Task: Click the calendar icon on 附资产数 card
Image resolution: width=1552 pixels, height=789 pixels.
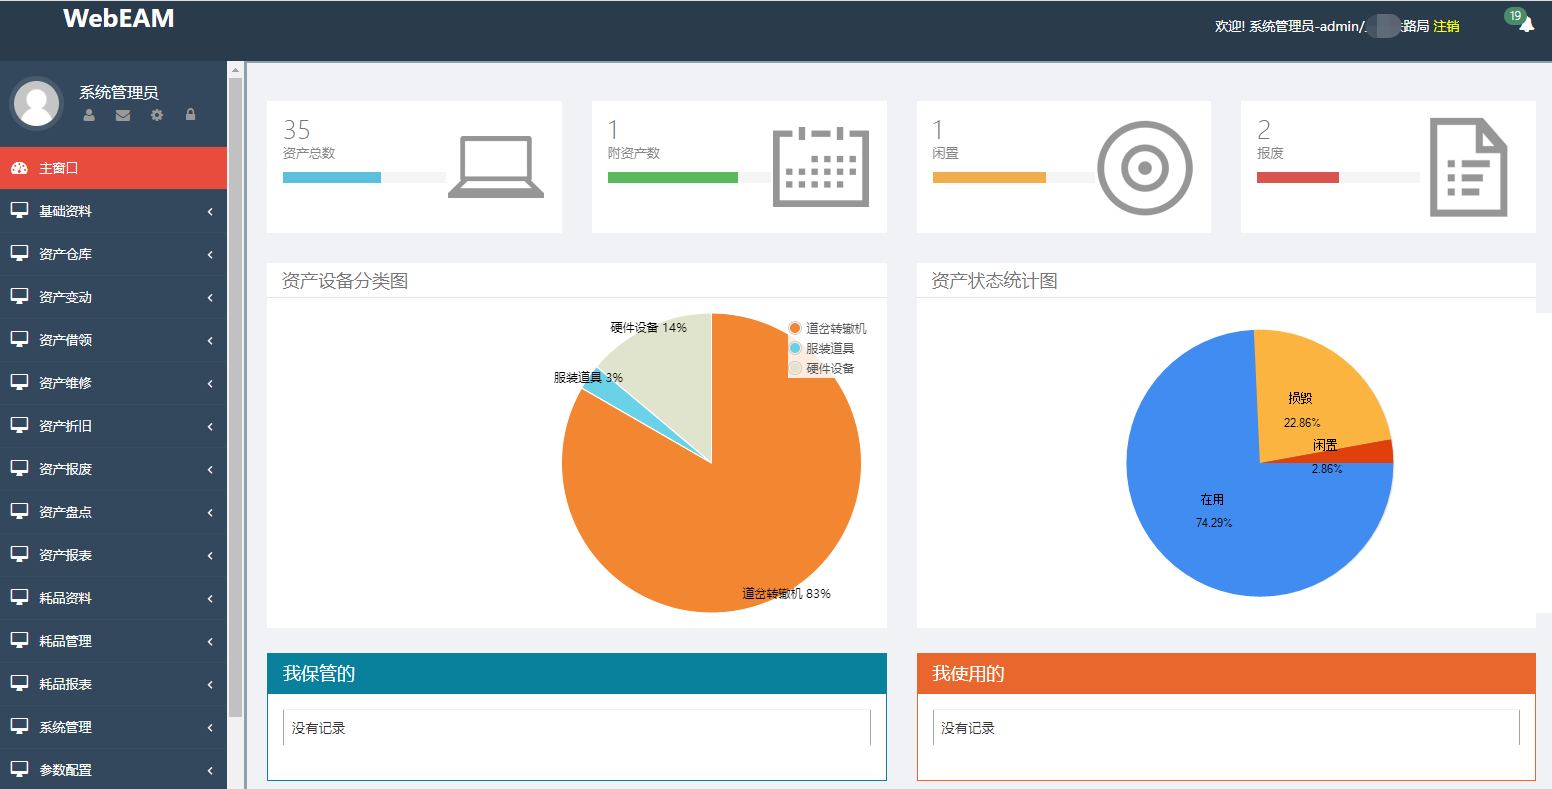Action: (x=820, y=167)
